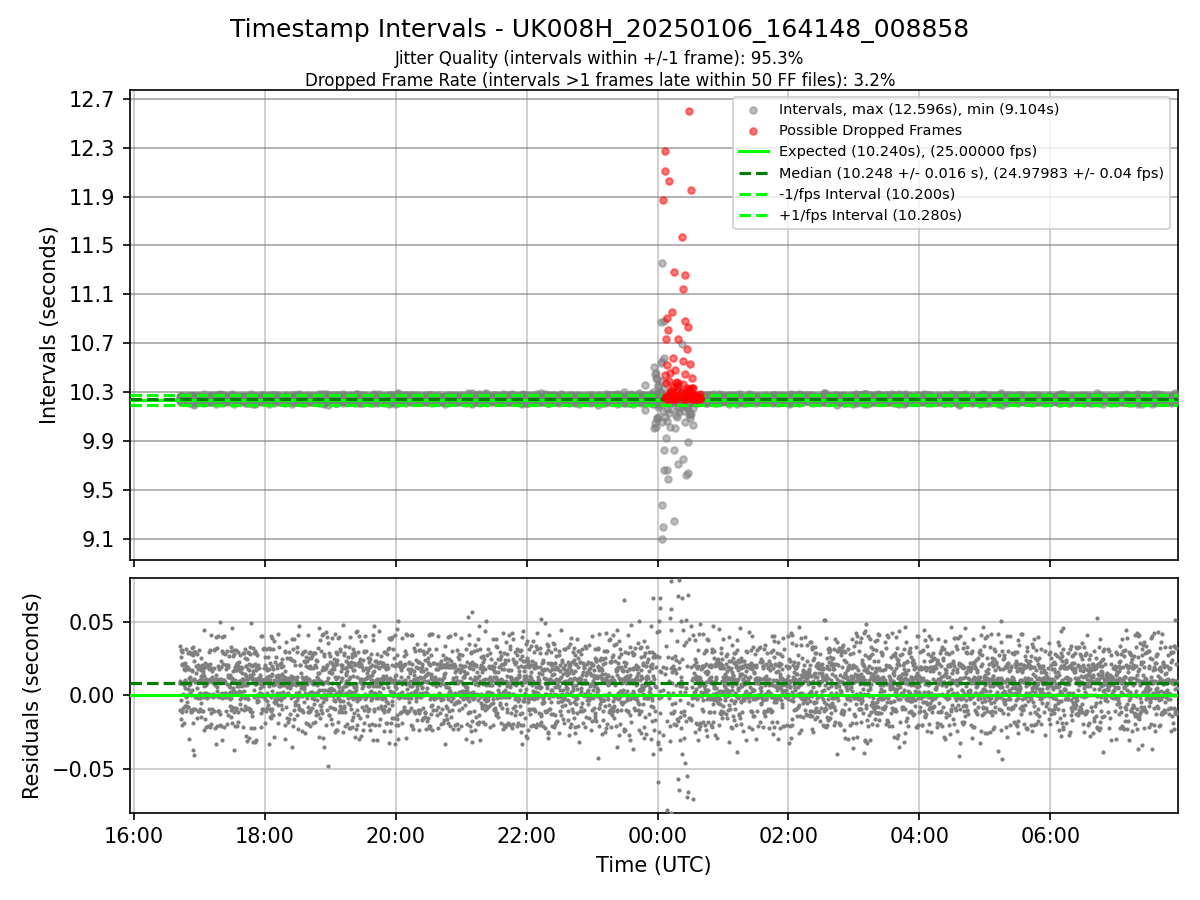
Task: Click the y-axis tick label '12.7'
Action: [x=94, y=99]
